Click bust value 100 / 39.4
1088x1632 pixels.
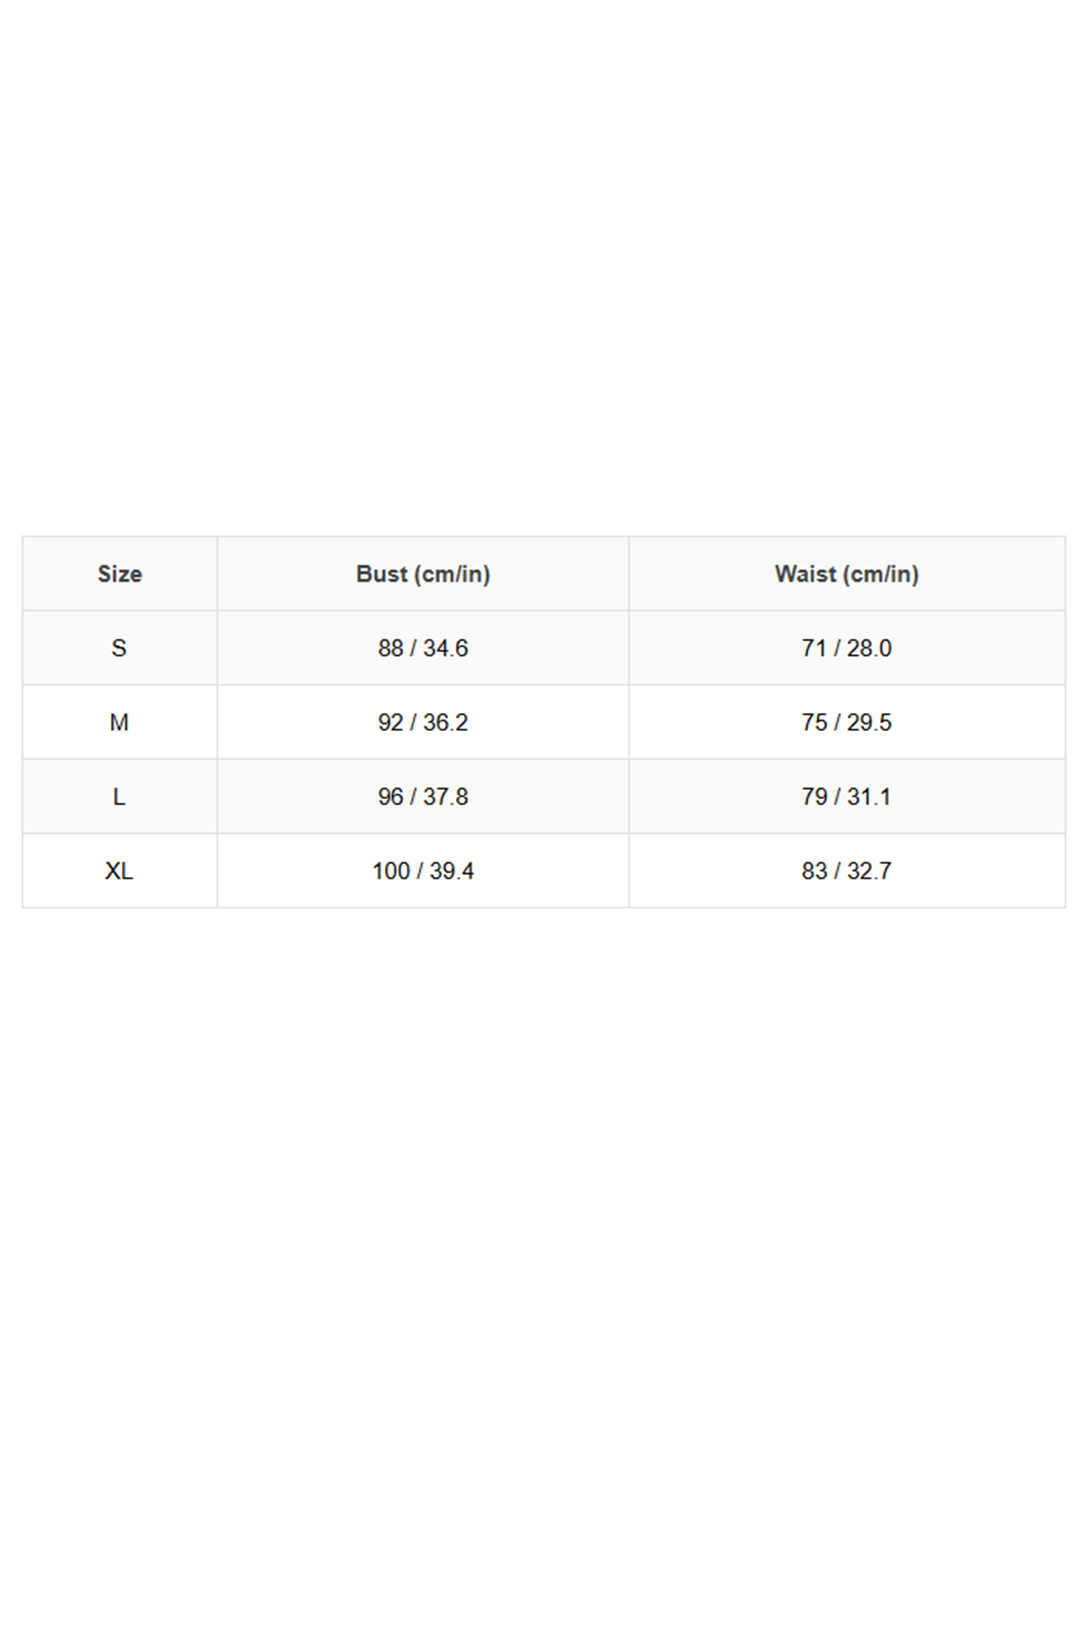423,871
